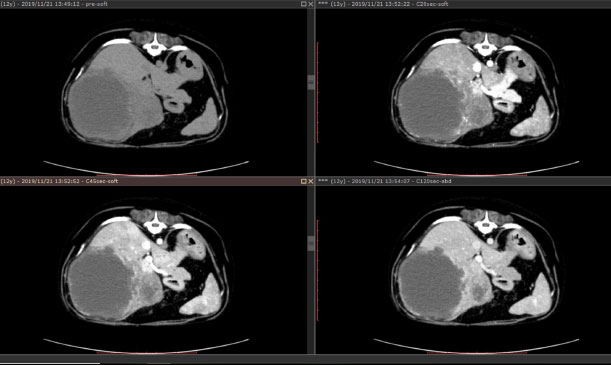This screenshot has width=611, height=365.
Task: Close the C45sec-soft series pane
Action: pos(311,181)
